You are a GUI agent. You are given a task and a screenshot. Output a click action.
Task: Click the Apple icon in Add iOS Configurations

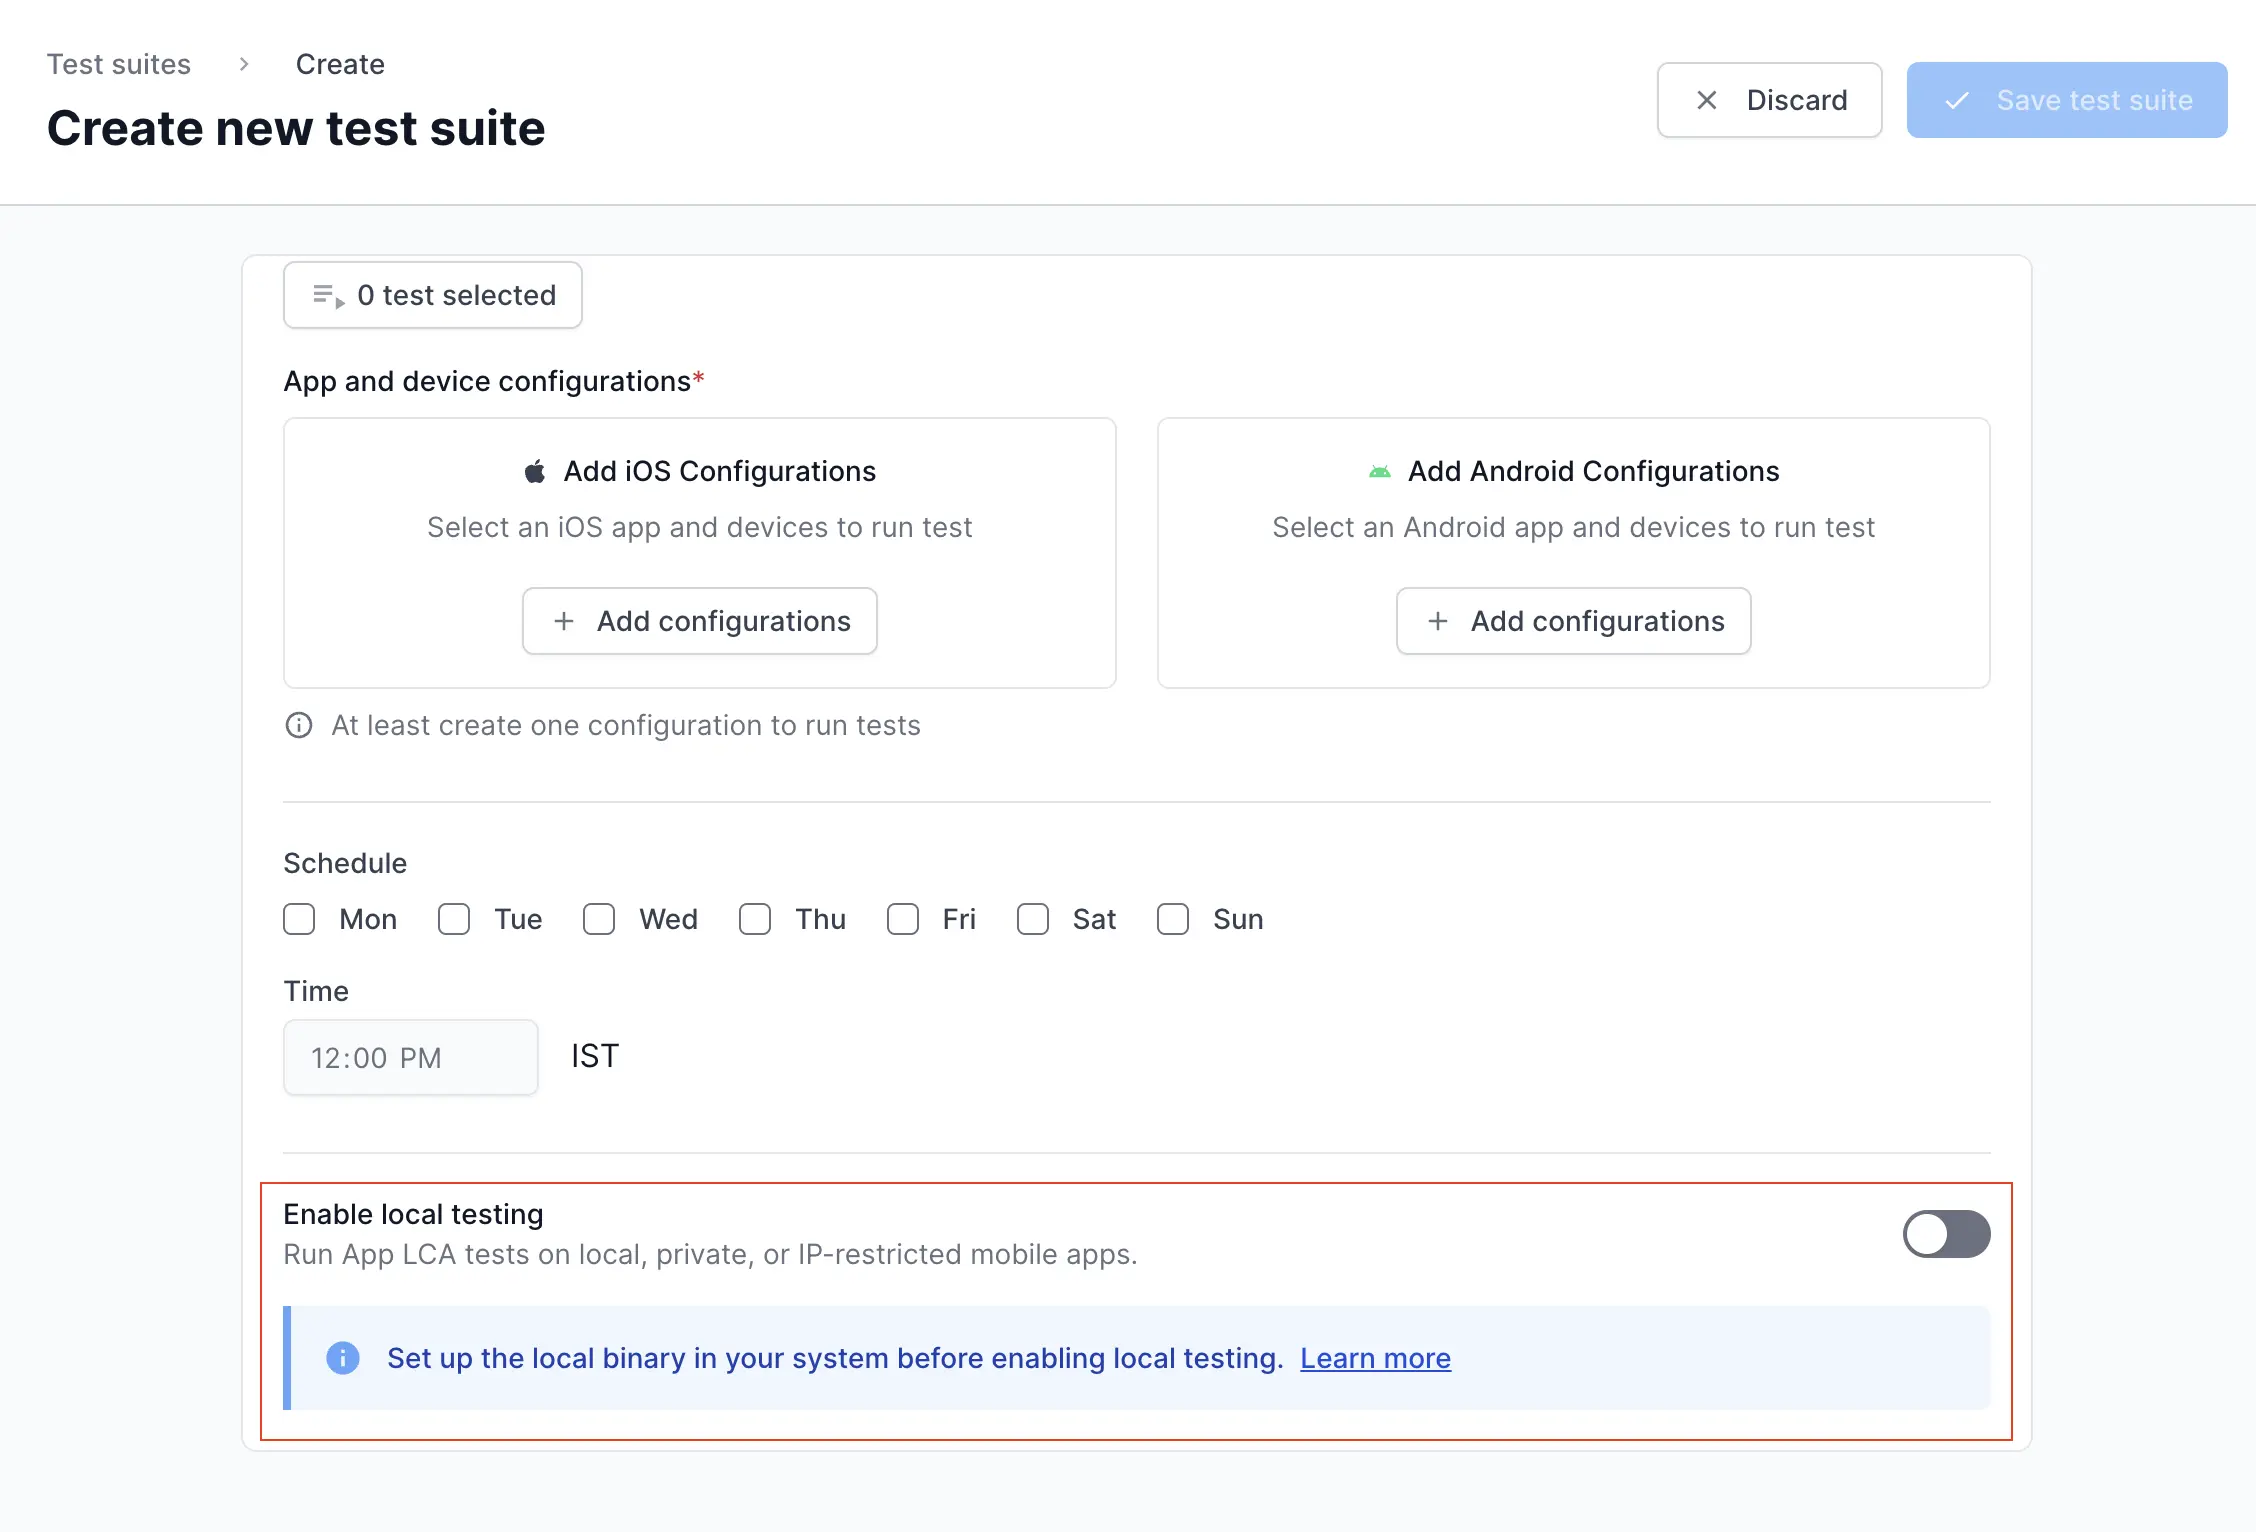[536, 471]
